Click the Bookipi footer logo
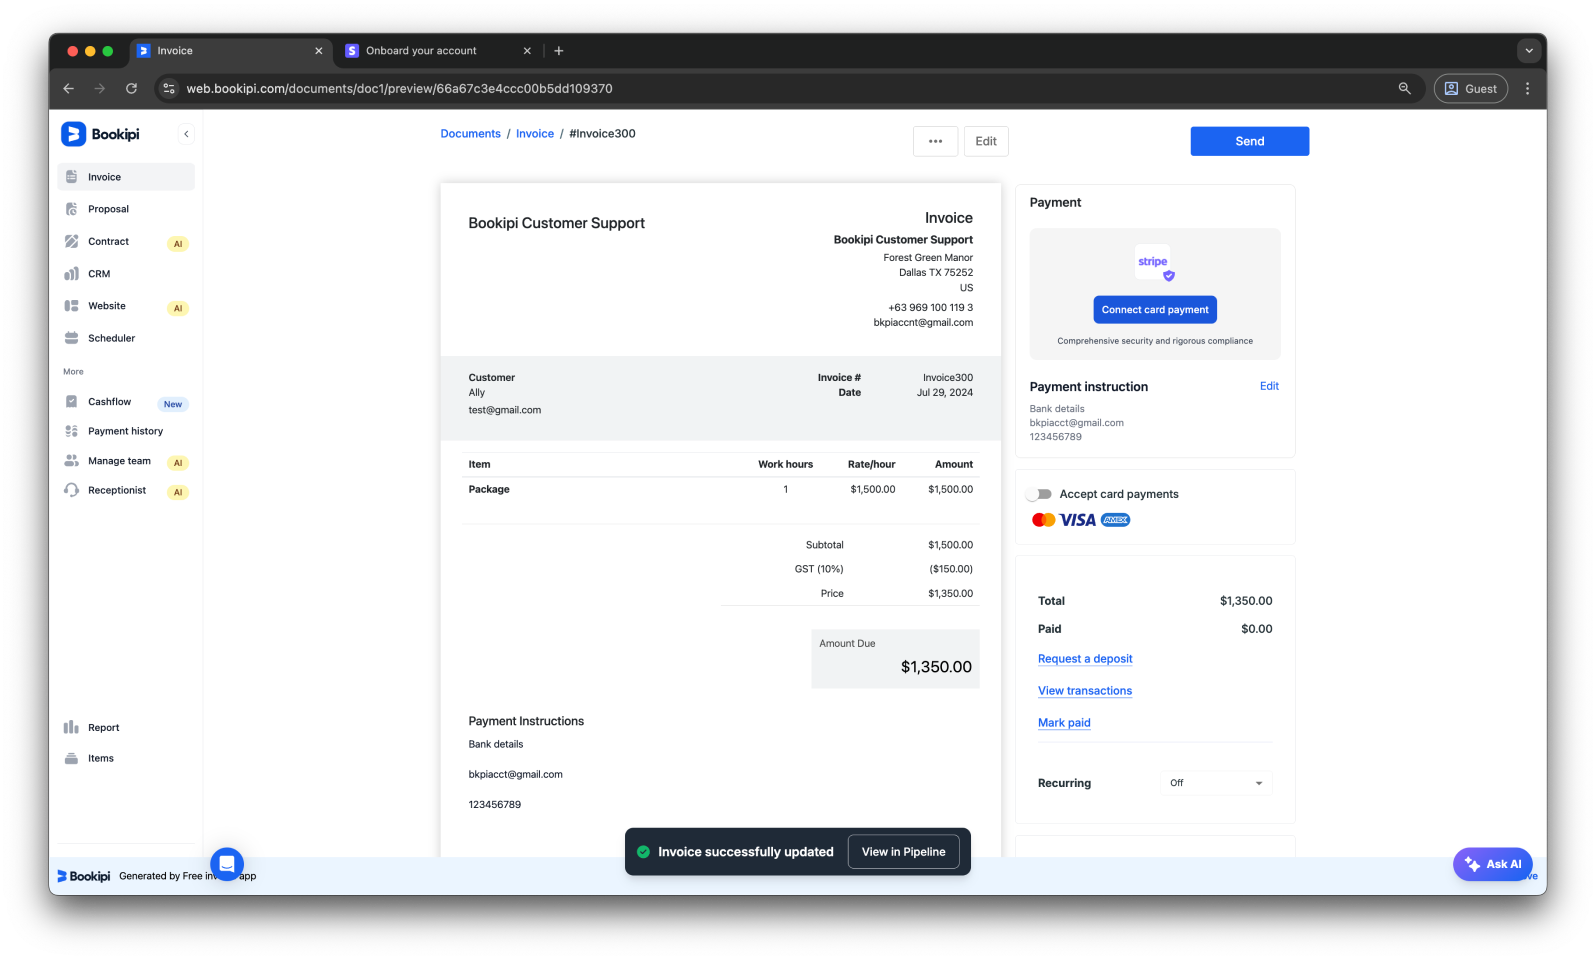1596x960 pixels. click(84, 876)
